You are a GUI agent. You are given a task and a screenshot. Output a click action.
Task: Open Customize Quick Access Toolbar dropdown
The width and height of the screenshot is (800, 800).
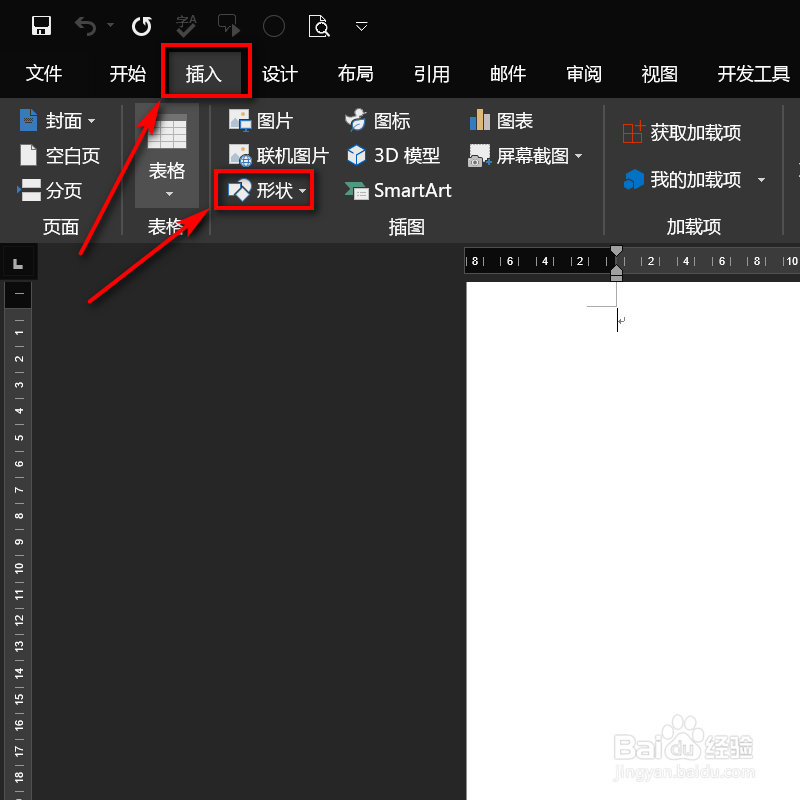[361, 26]
